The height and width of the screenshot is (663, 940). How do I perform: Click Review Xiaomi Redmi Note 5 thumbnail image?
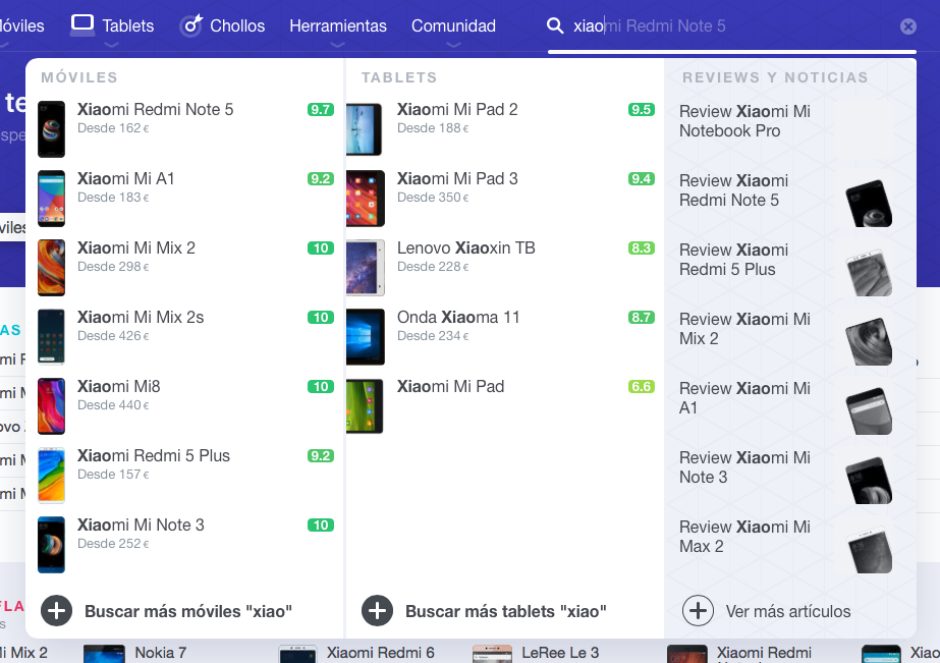coord(869,203)
